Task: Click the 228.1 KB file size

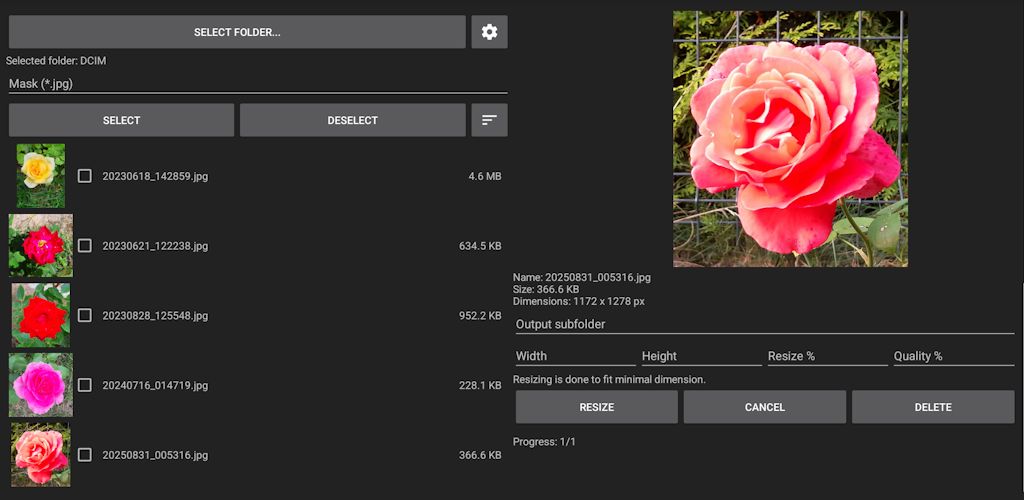Action: [480, 386]
